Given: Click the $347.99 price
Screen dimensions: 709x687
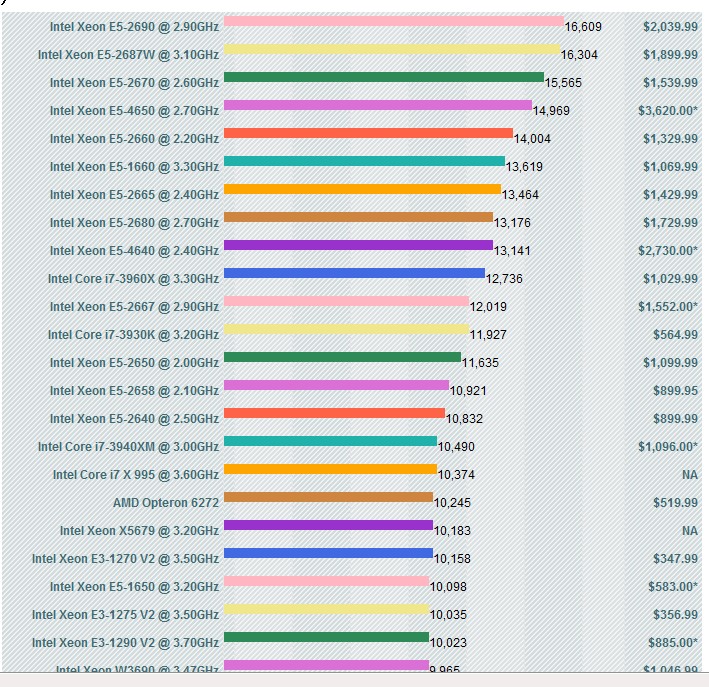Looking at the screenshot, I should click(x=676, y=559).
